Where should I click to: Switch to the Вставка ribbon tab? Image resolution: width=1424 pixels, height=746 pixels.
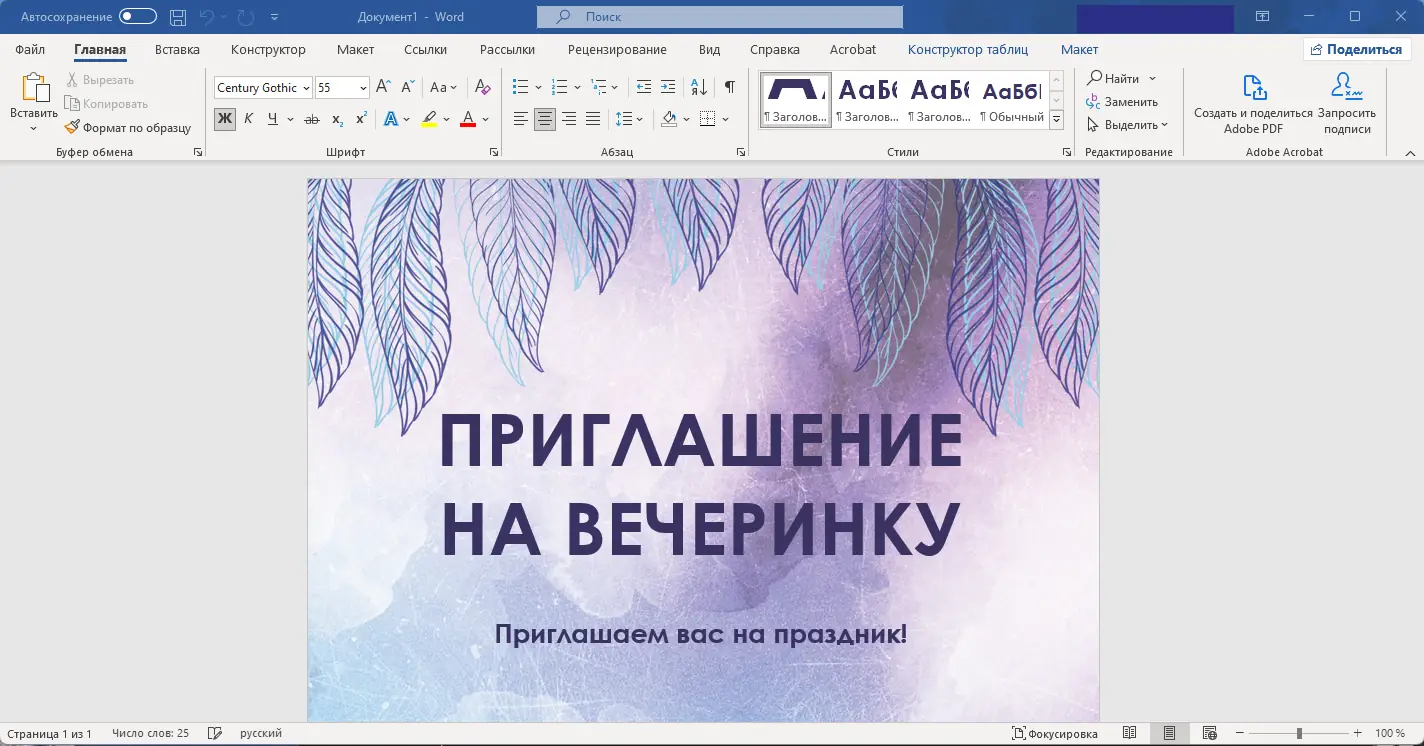point(176,49)
